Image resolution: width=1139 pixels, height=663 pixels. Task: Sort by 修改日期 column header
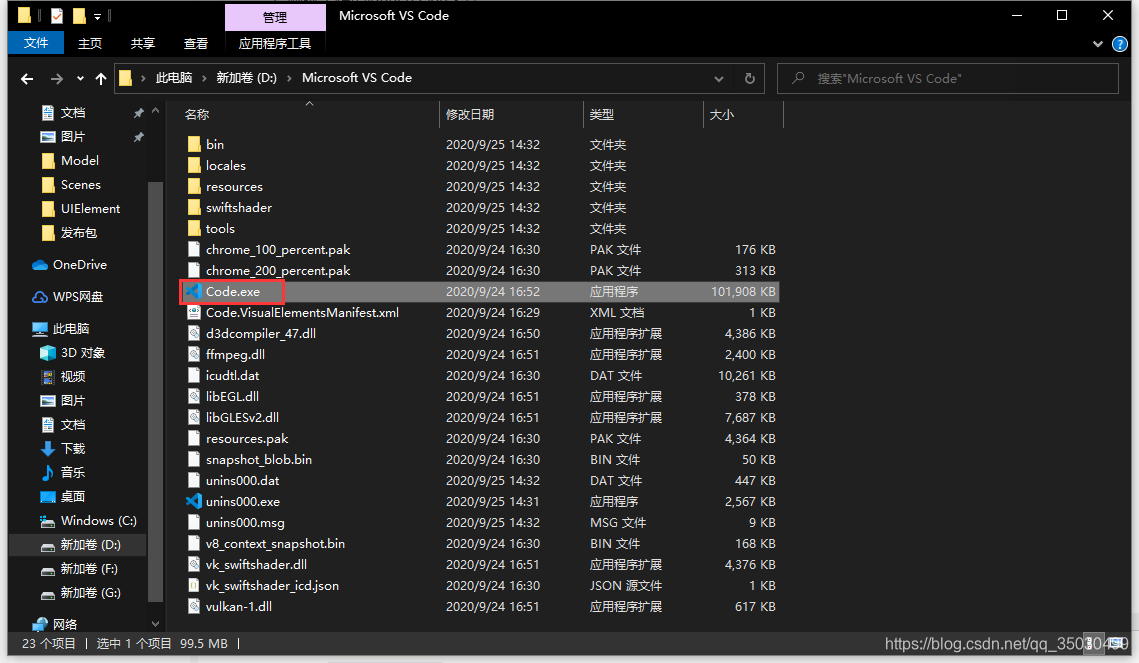pyautogui.click(x=469, y=114)
